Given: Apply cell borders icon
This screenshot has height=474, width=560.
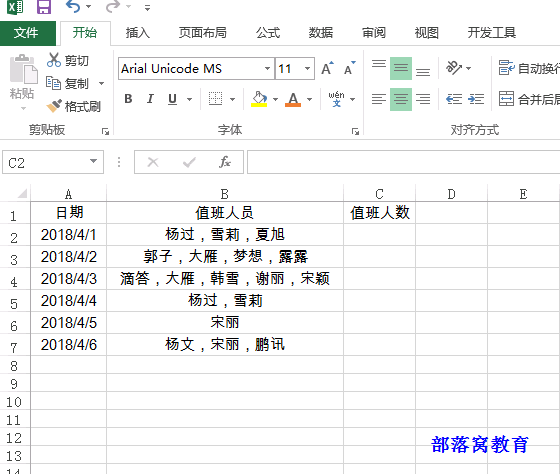Looking at the screenshot, I should point(215,99).
